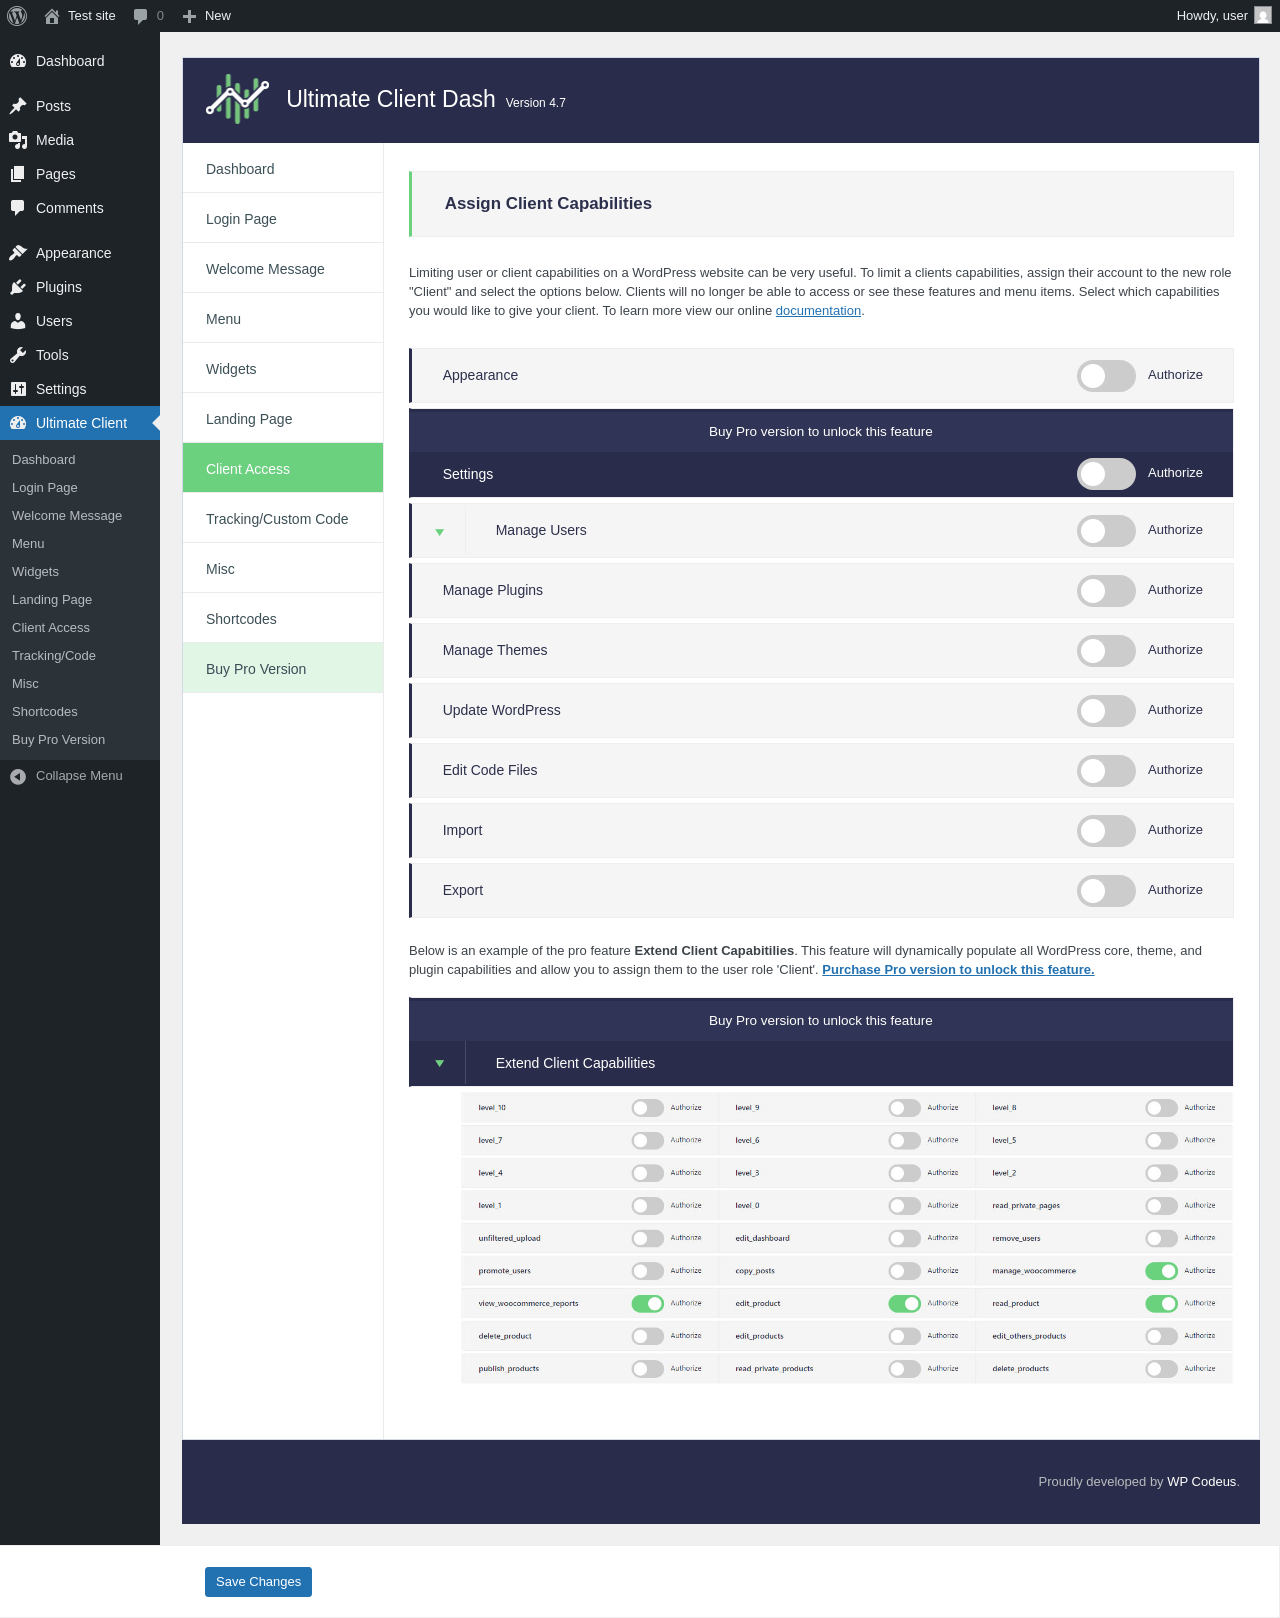Toggle the view_woocommerce_reports capability switch

pos(647,1304)
